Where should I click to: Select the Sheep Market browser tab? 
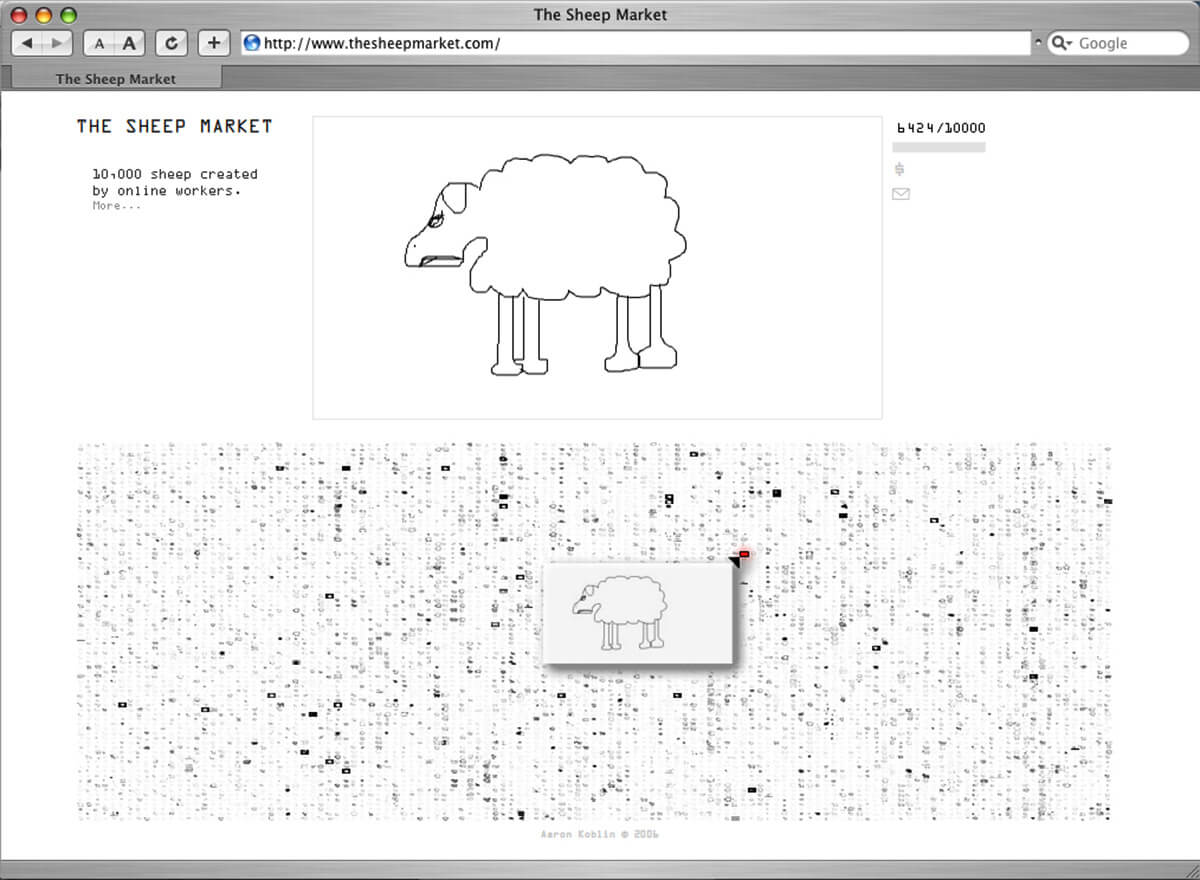[115, 78]
